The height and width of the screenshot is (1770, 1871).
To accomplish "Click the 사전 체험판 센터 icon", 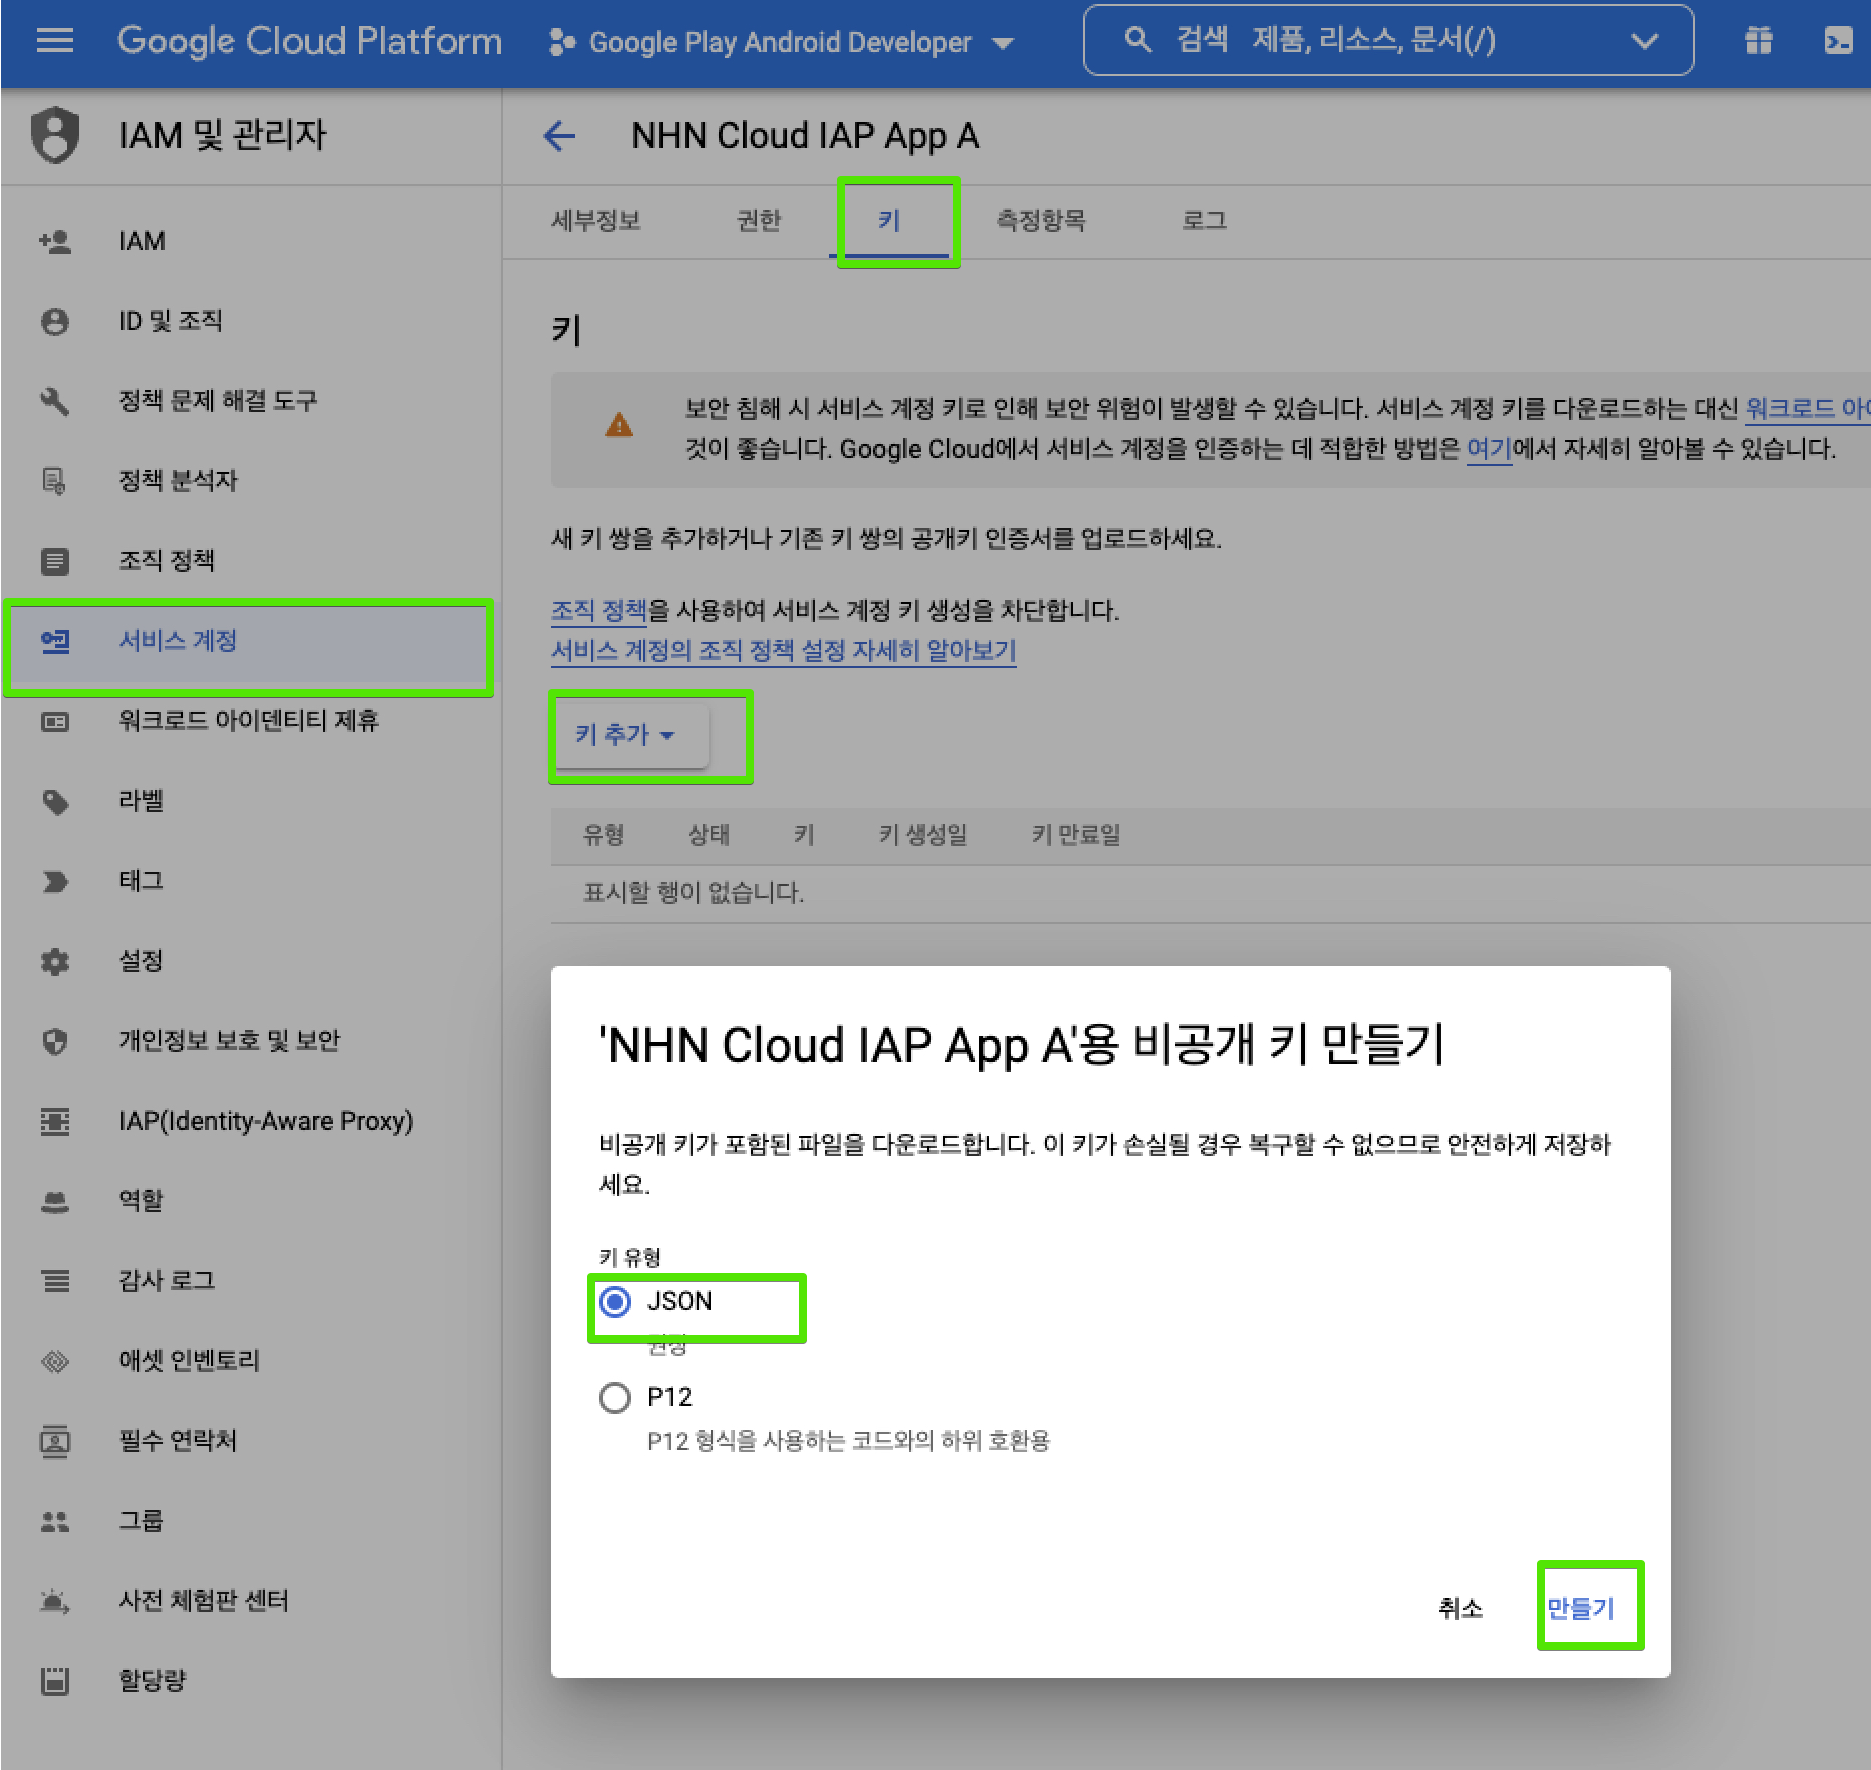I will 55,1601.
